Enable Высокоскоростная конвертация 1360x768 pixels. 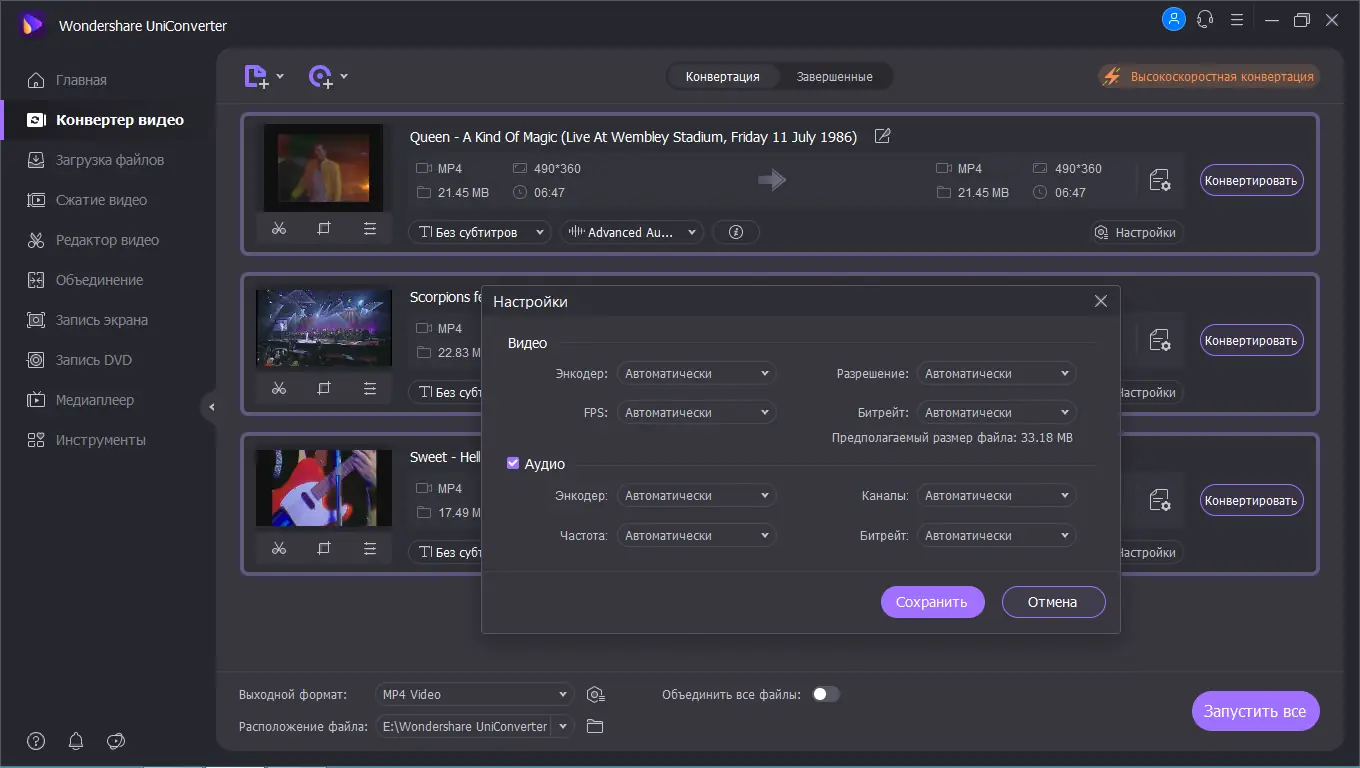tap(1208, 76)
